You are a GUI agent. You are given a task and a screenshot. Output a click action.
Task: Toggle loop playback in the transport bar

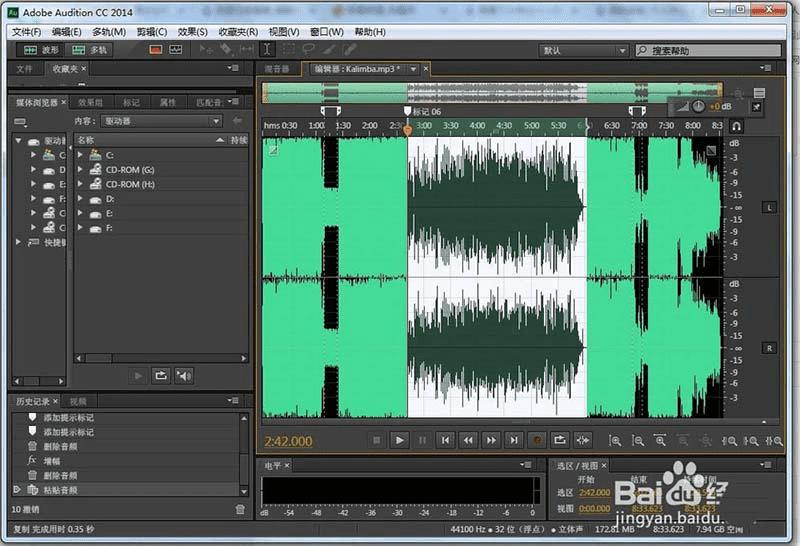[x=560, y=439]
